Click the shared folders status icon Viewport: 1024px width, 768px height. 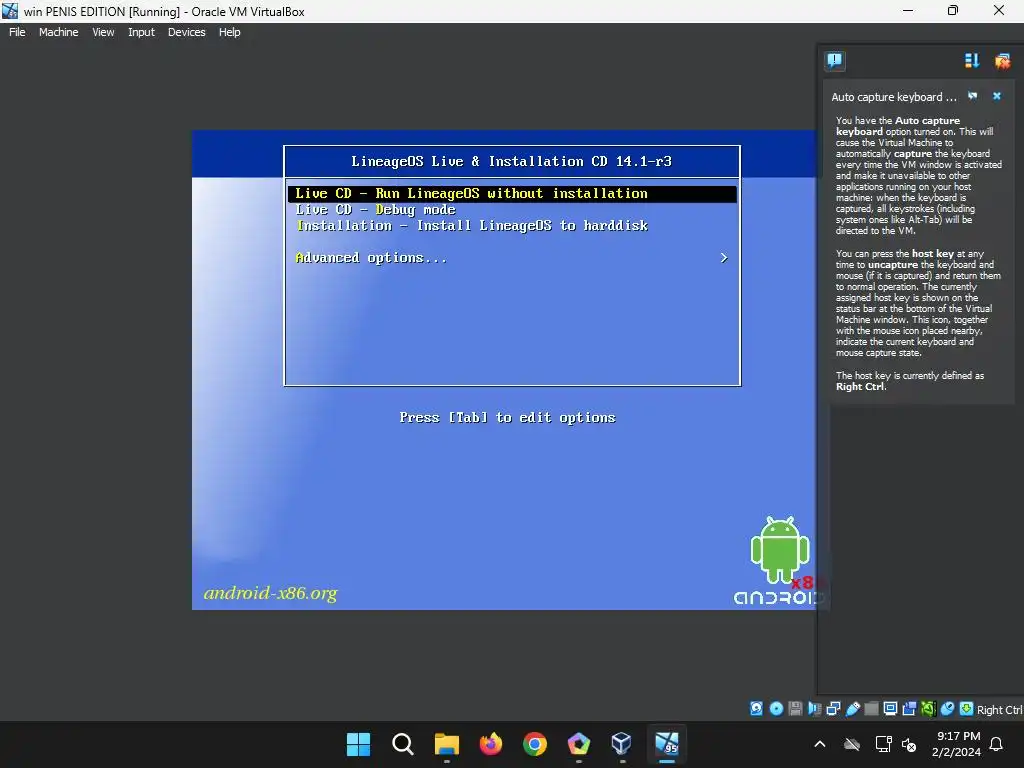[x=871, y=709]
